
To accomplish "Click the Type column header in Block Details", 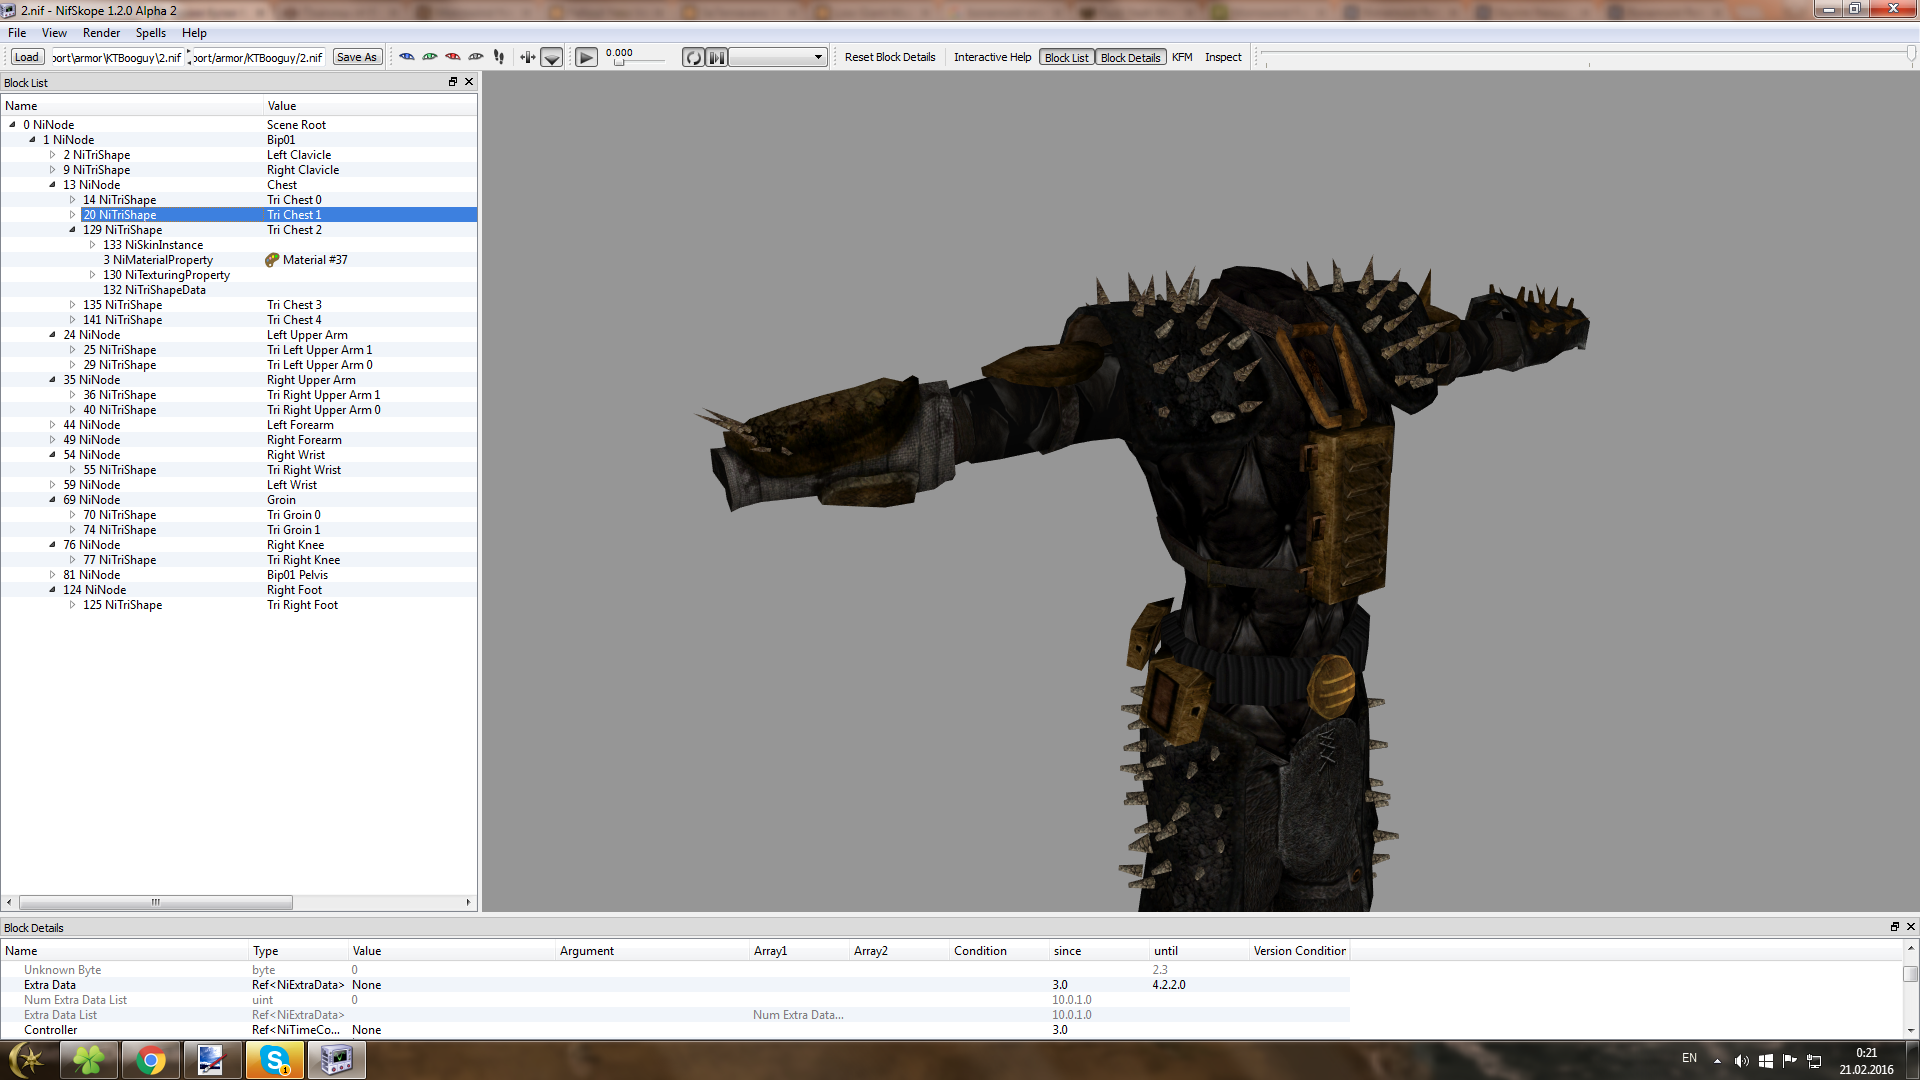I will [x=298, y=951].
